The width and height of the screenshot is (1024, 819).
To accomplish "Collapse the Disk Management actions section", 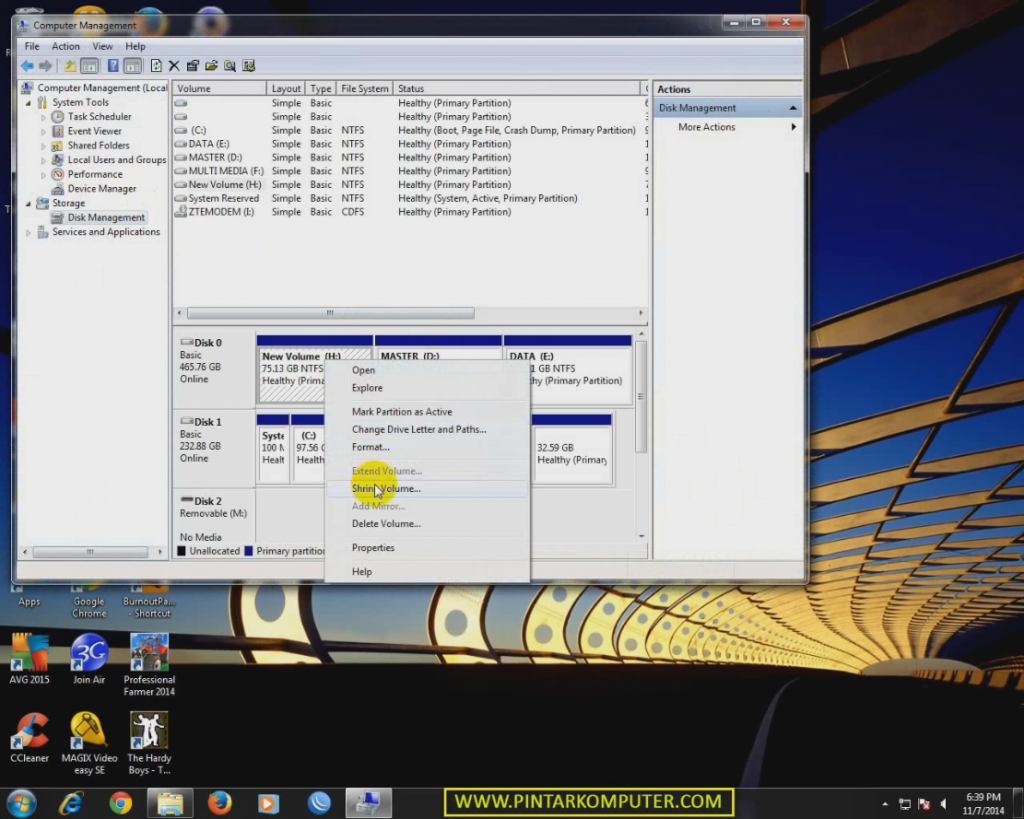I will tap(793, 108).
